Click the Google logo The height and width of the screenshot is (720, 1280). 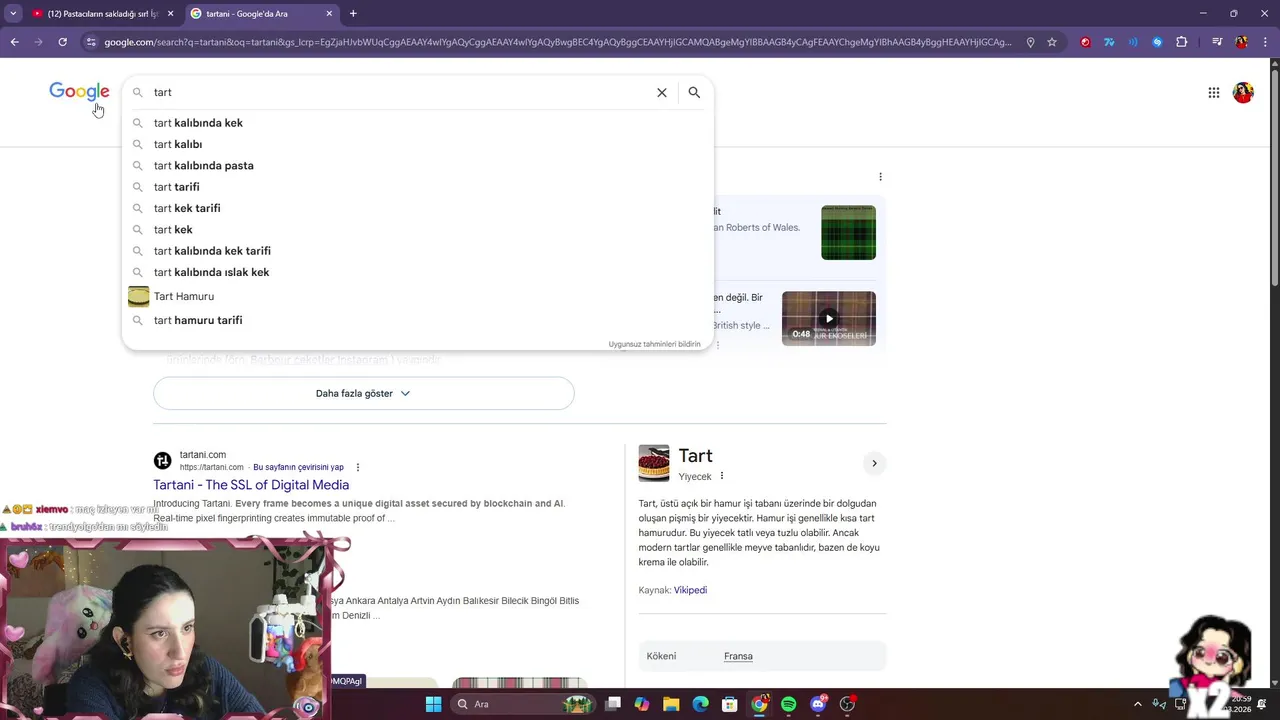tap(79, 92)
